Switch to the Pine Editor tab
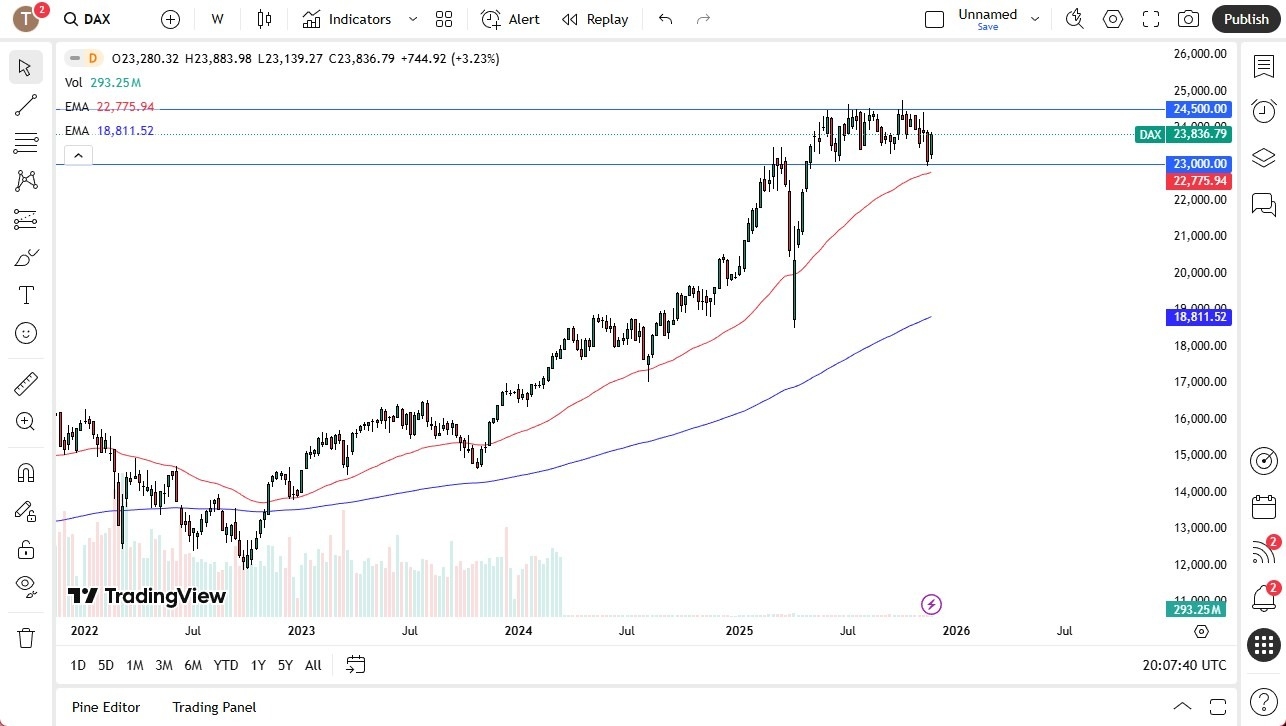Screen dimensions: 1286x726 (106, 707)
